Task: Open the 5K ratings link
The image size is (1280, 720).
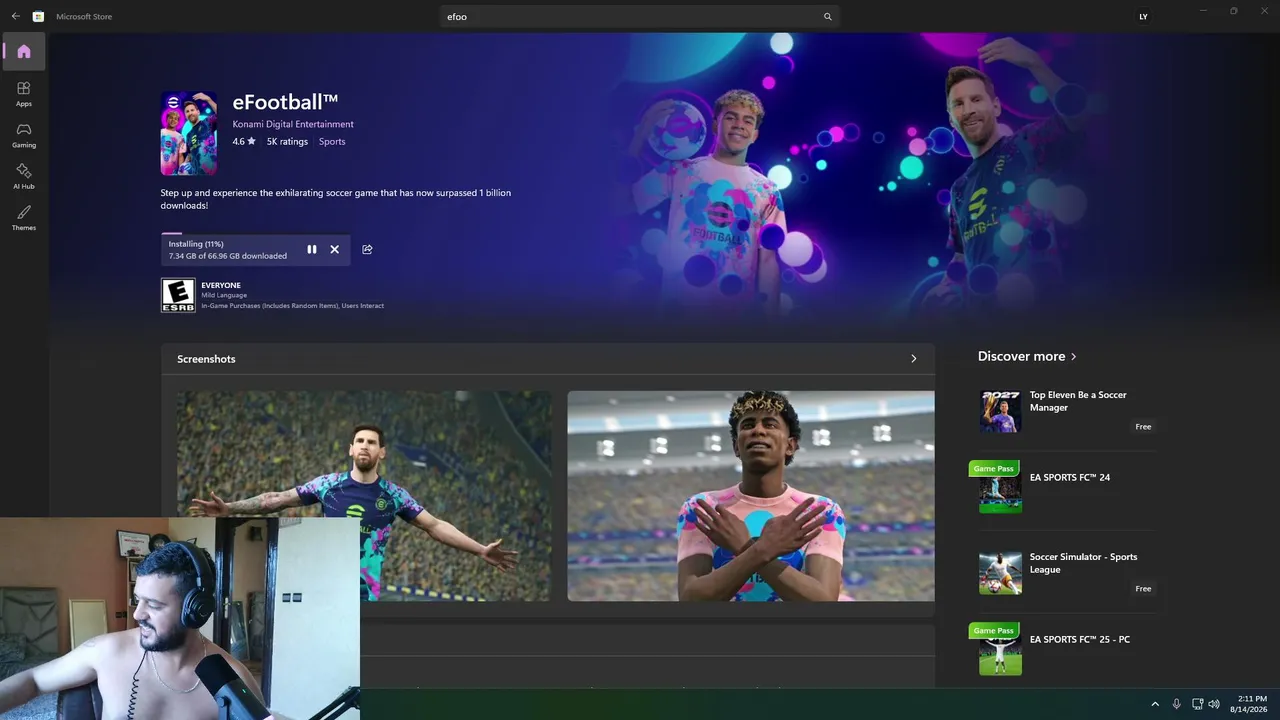Action: click(x=287, y=142)
